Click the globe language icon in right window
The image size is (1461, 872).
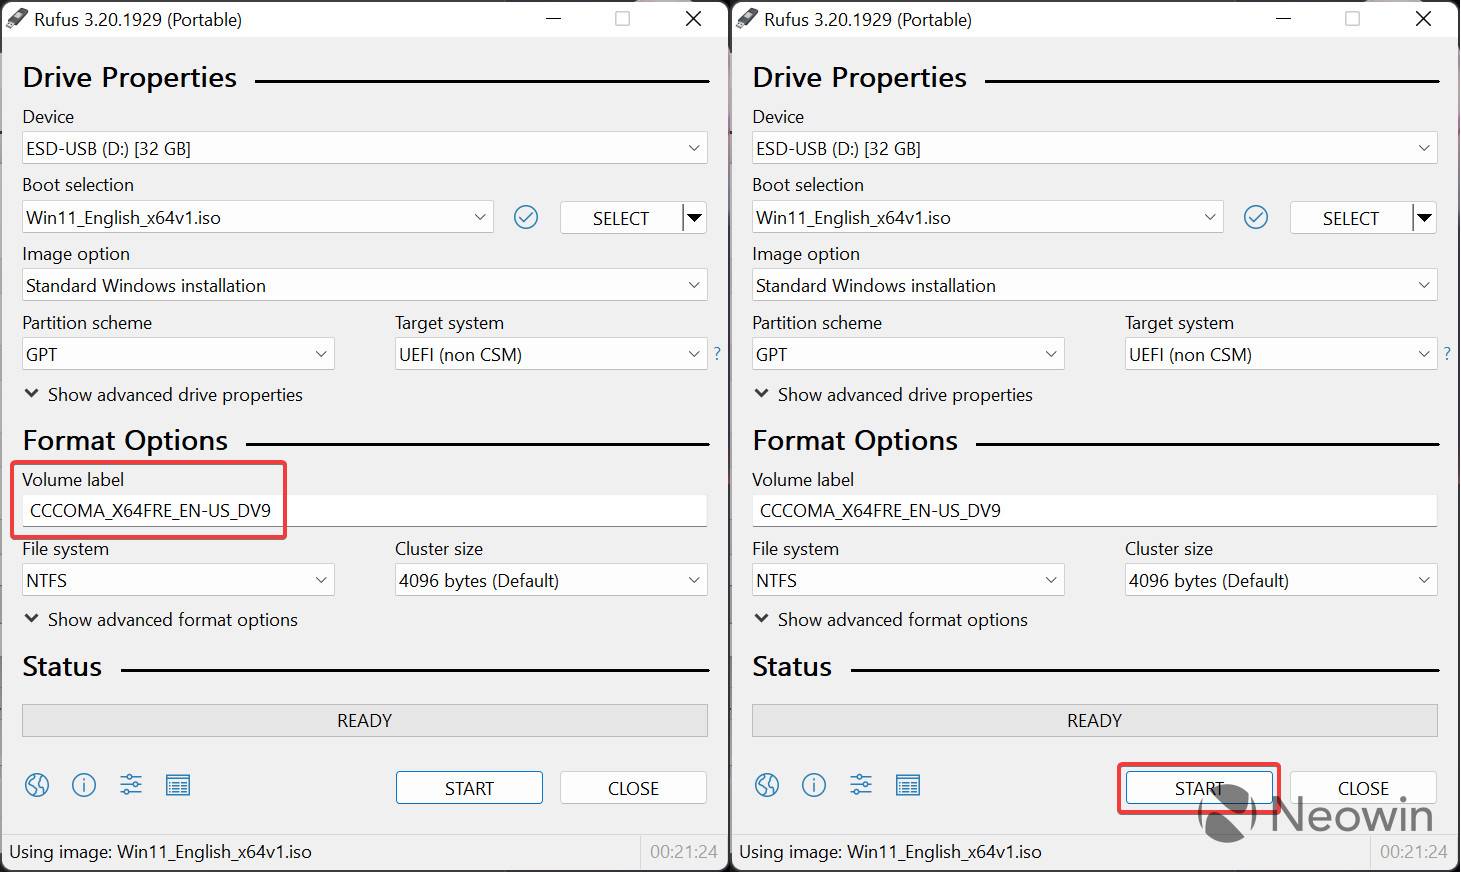click(x=767, y=786)
